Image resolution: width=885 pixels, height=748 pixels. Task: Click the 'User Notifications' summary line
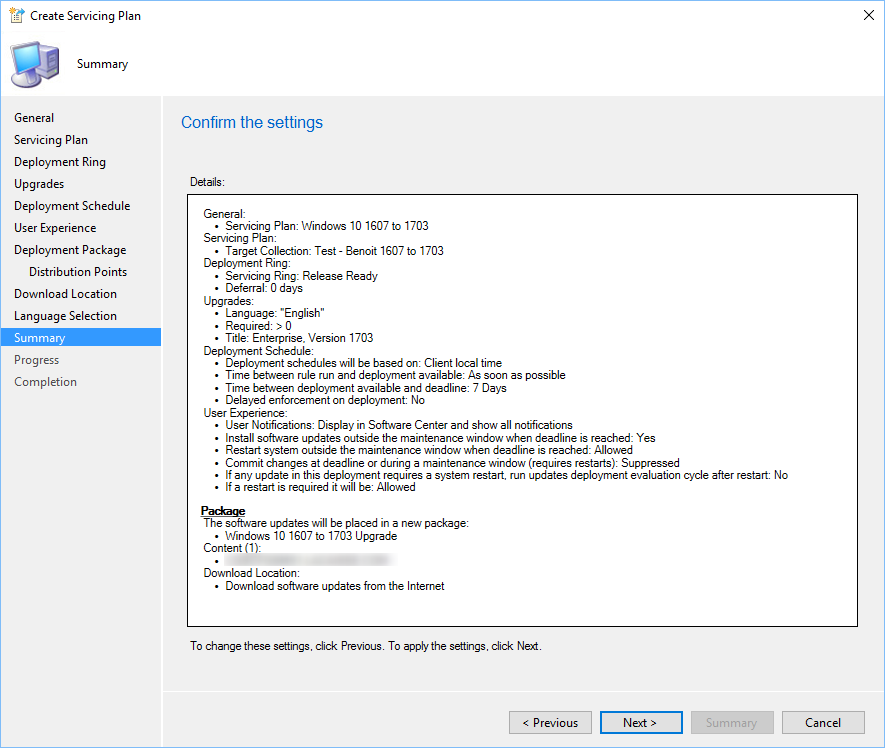399,425
